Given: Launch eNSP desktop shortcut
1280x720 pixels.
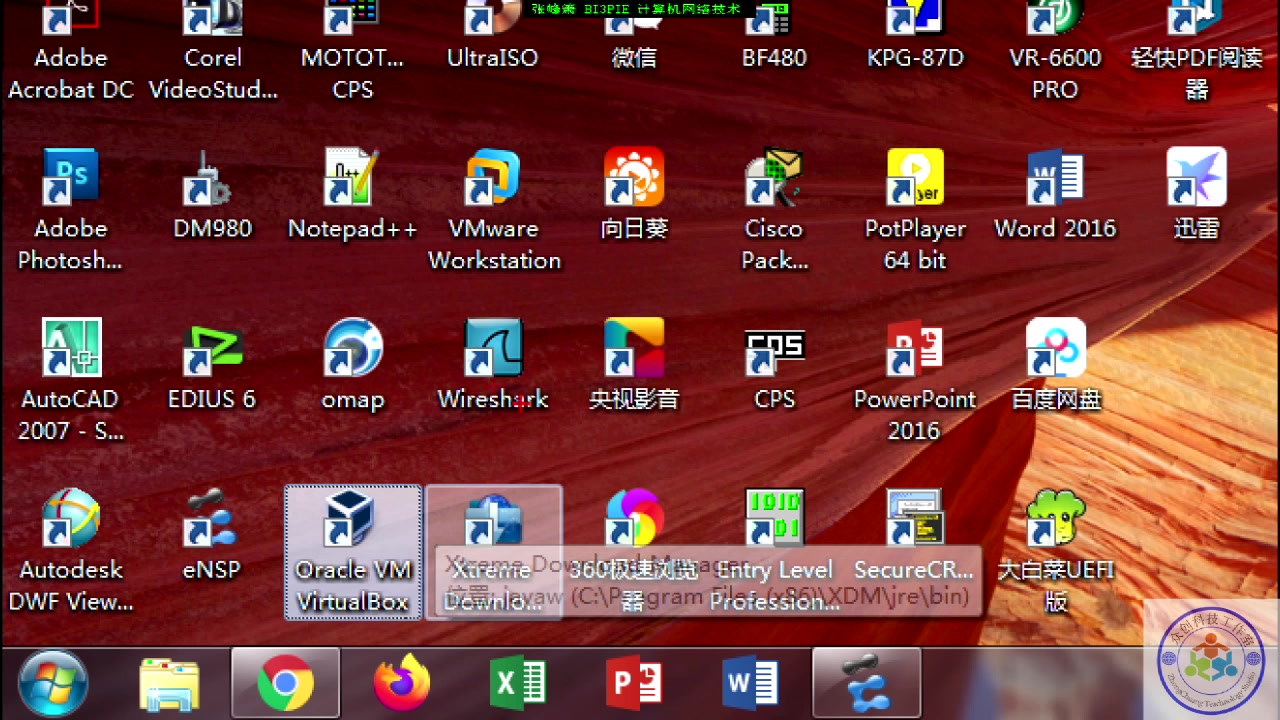Looking at the screenshot, I should pyautogui.click(x=212, y=537).
